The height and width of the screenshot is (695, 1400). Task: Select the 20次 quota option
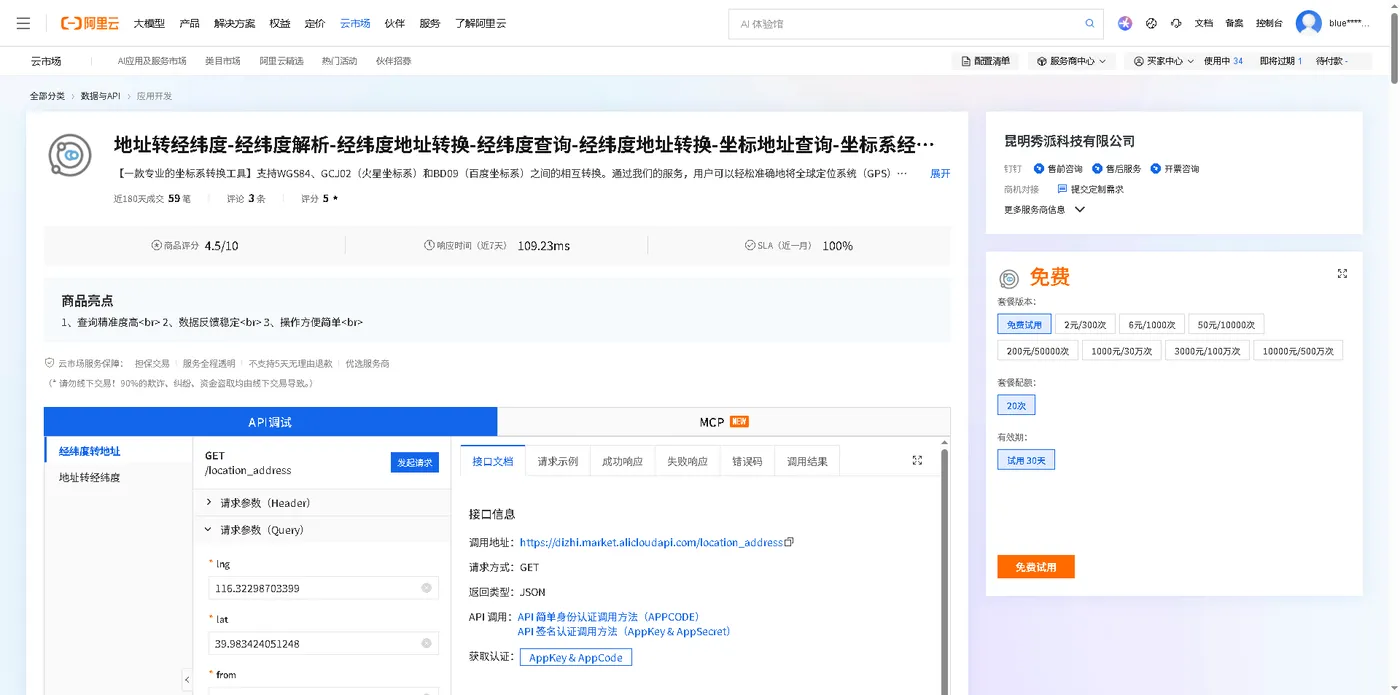(1016, 405)
